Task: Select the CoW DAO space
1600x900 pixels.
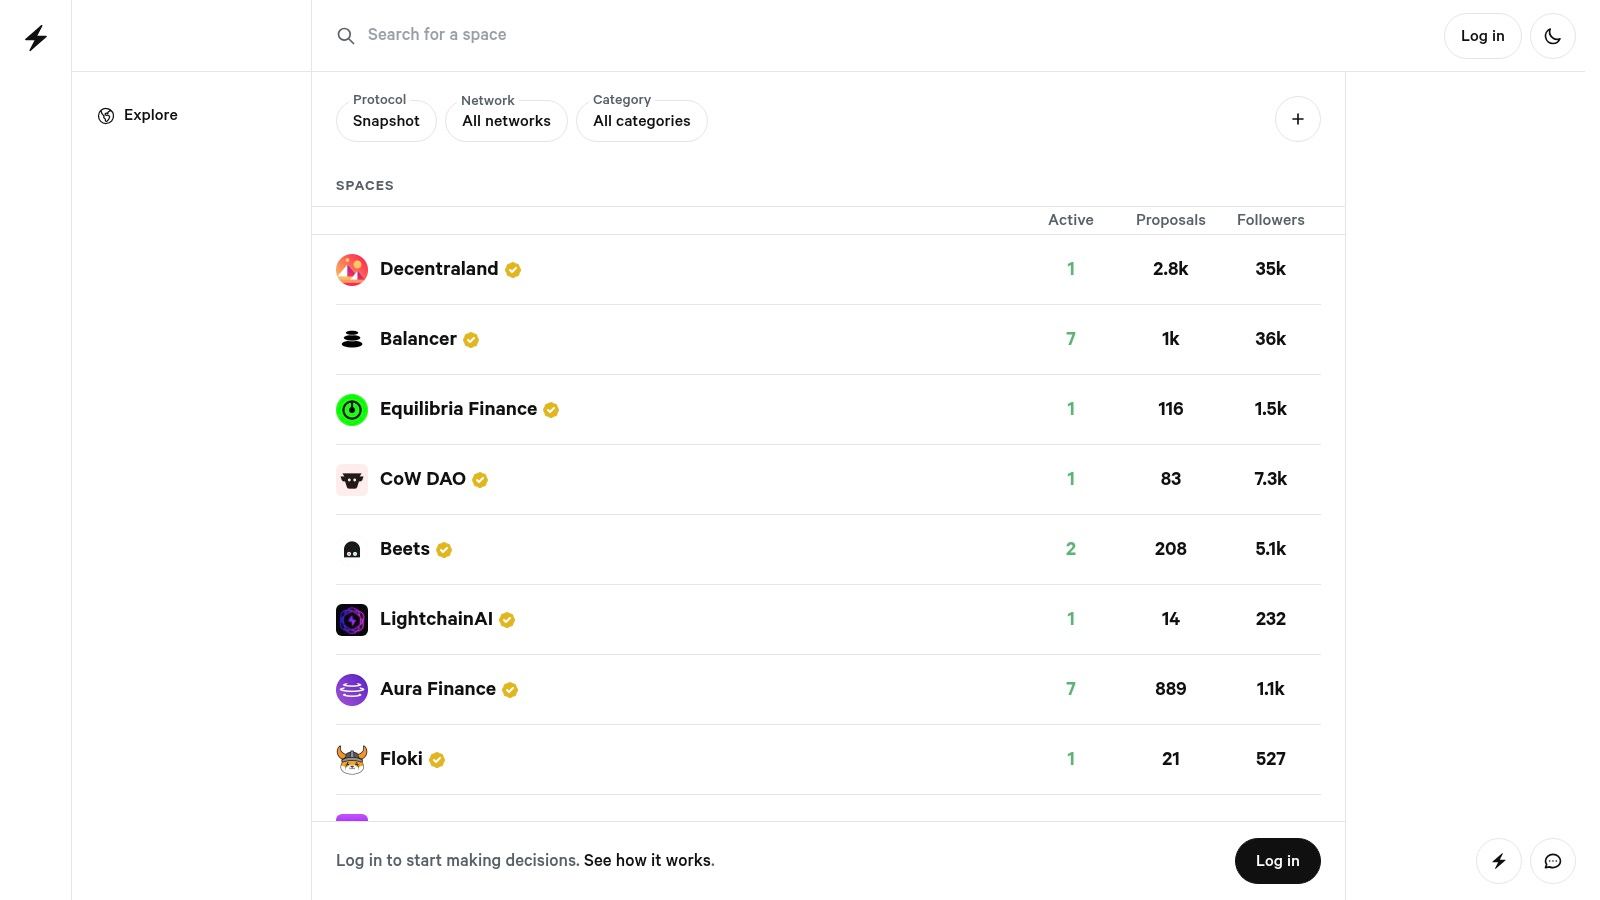Action: [422, 479]
